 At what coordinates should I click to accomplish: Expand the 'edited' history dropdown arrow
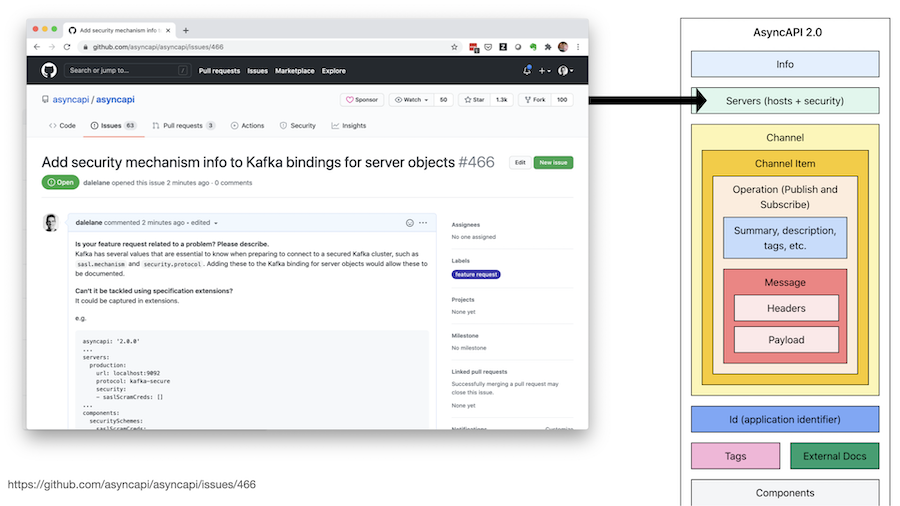click(x=216, y=223)
